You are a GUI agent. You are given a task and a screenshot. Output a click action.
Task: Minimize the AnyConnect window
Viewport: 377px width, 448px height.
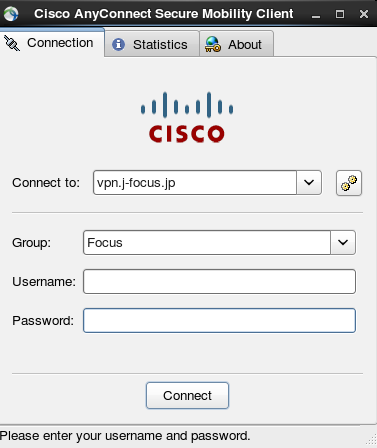coord(316,14)
